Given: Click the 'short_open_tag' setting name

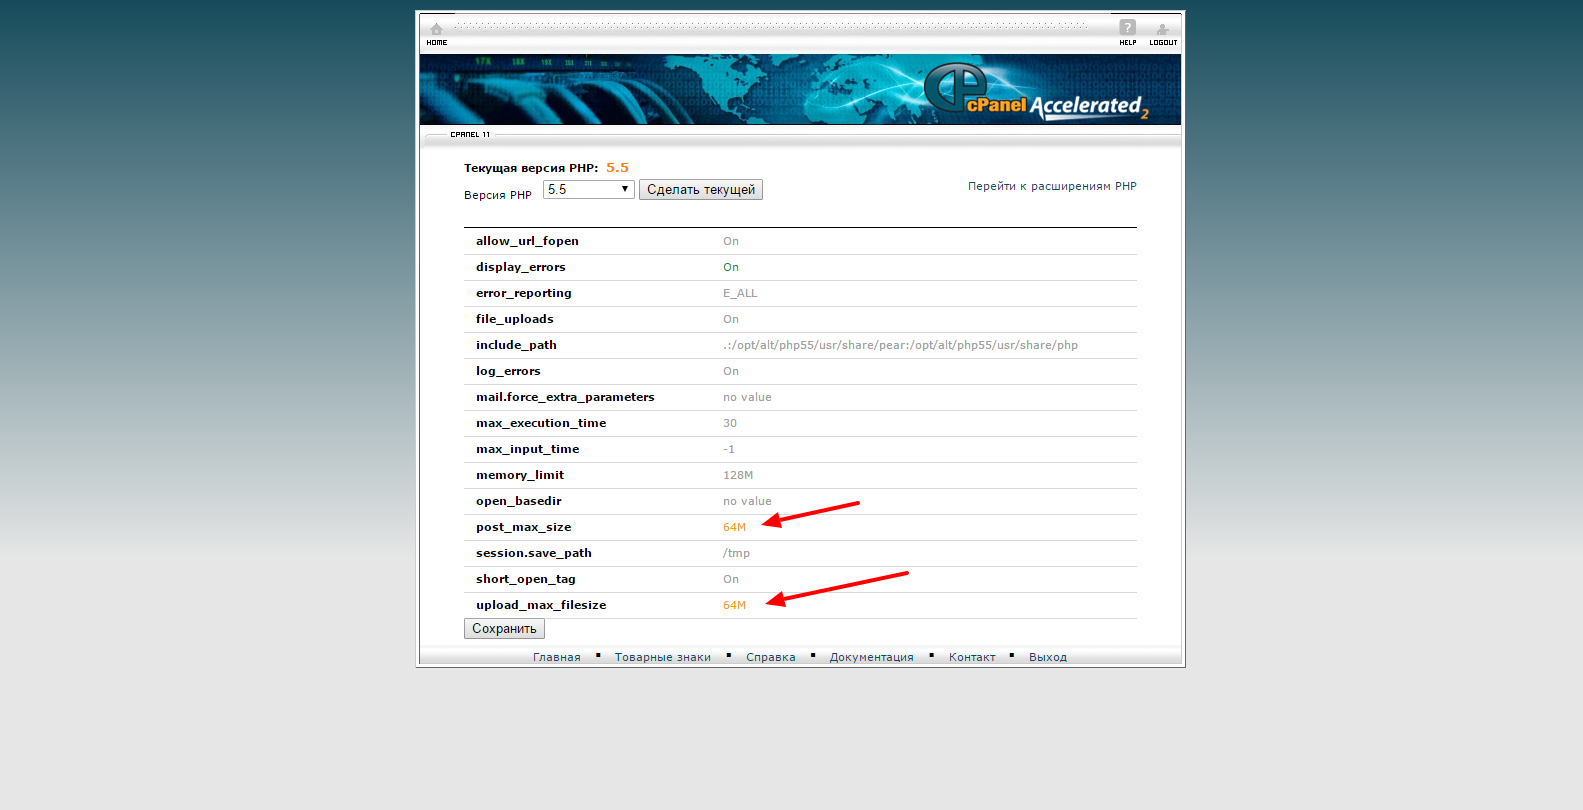Looking at the screenshot, I should click(x=526, y=579).
